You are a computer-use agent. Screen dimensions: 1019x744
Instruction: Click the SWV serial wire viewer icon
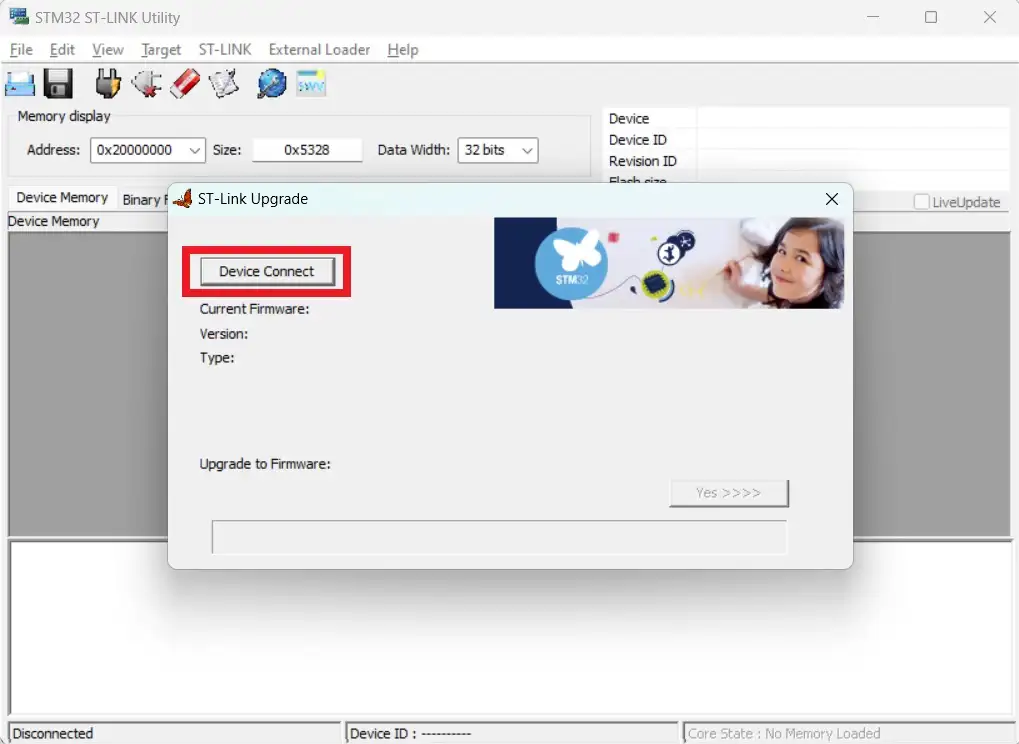[x=311, y=84]
